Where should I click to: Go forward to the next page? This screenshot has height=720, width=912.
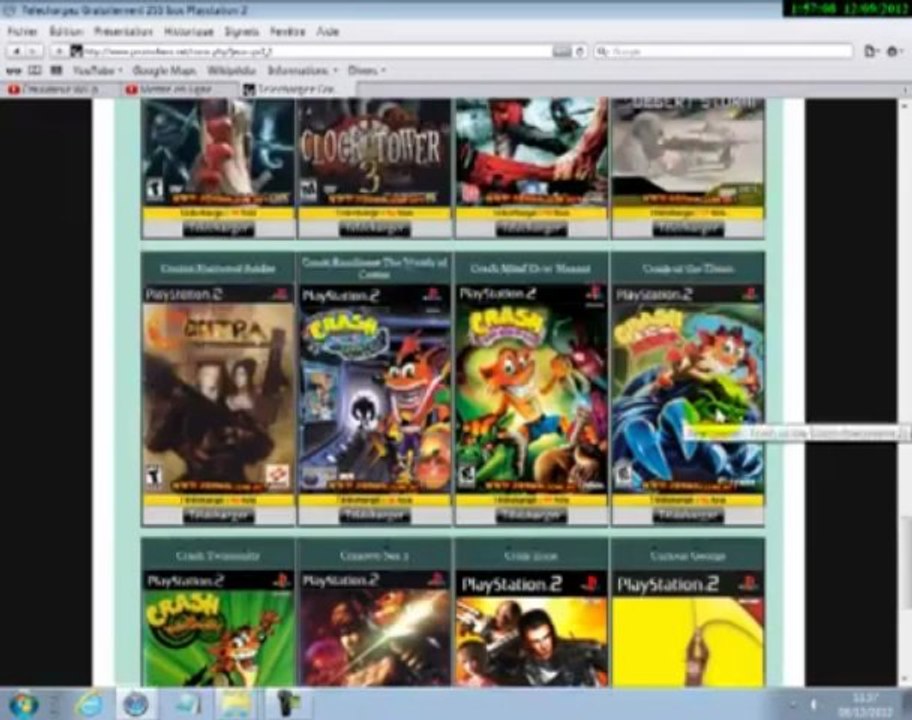34,52
